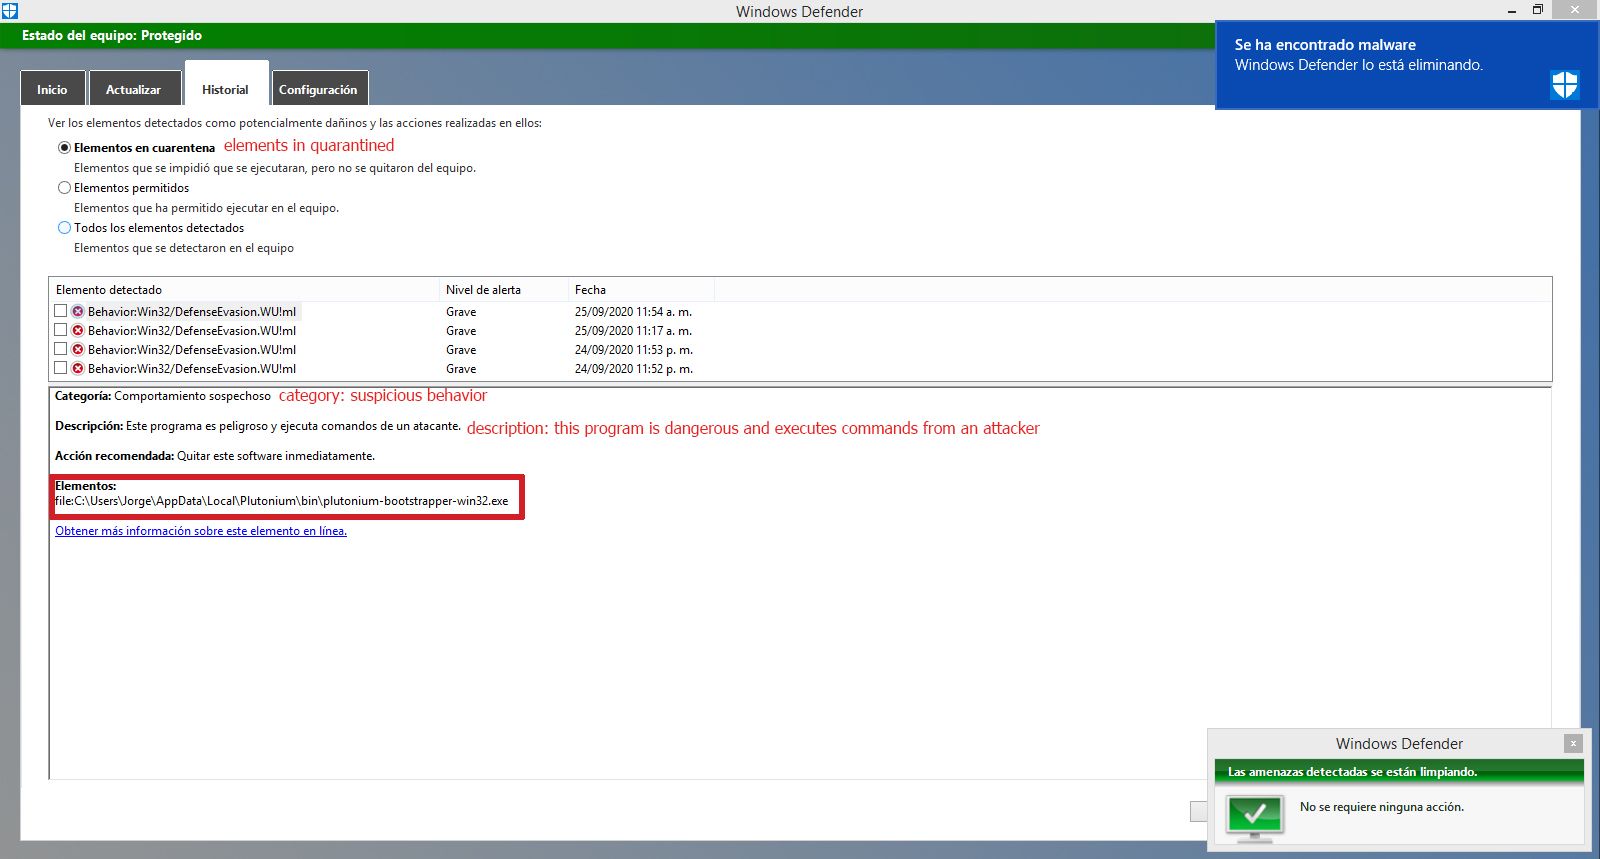The height and width of the screenshot is (859, 1600).
Task: Click No se requiere ninguna acción text
Action: (x=1382, y=807)
